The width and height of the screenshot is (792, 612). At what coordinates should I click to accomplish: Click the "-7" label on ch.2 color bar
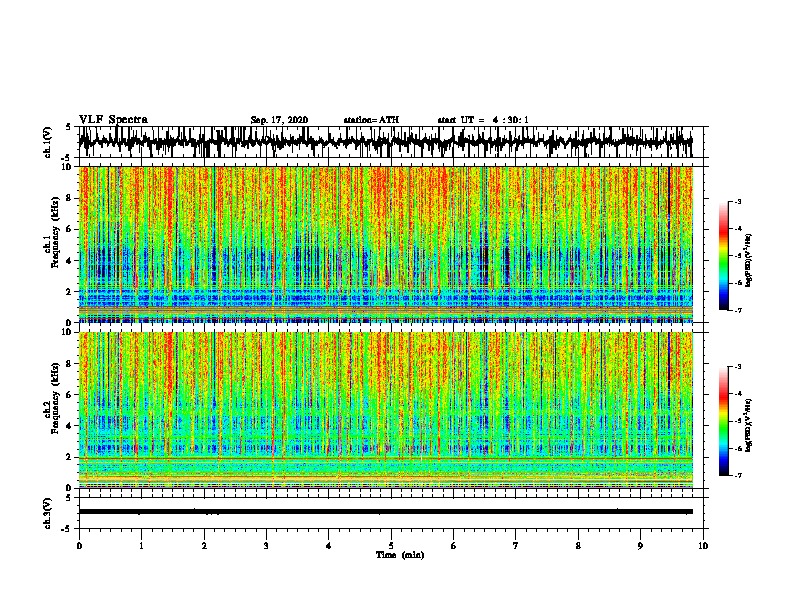click(738, 476)
